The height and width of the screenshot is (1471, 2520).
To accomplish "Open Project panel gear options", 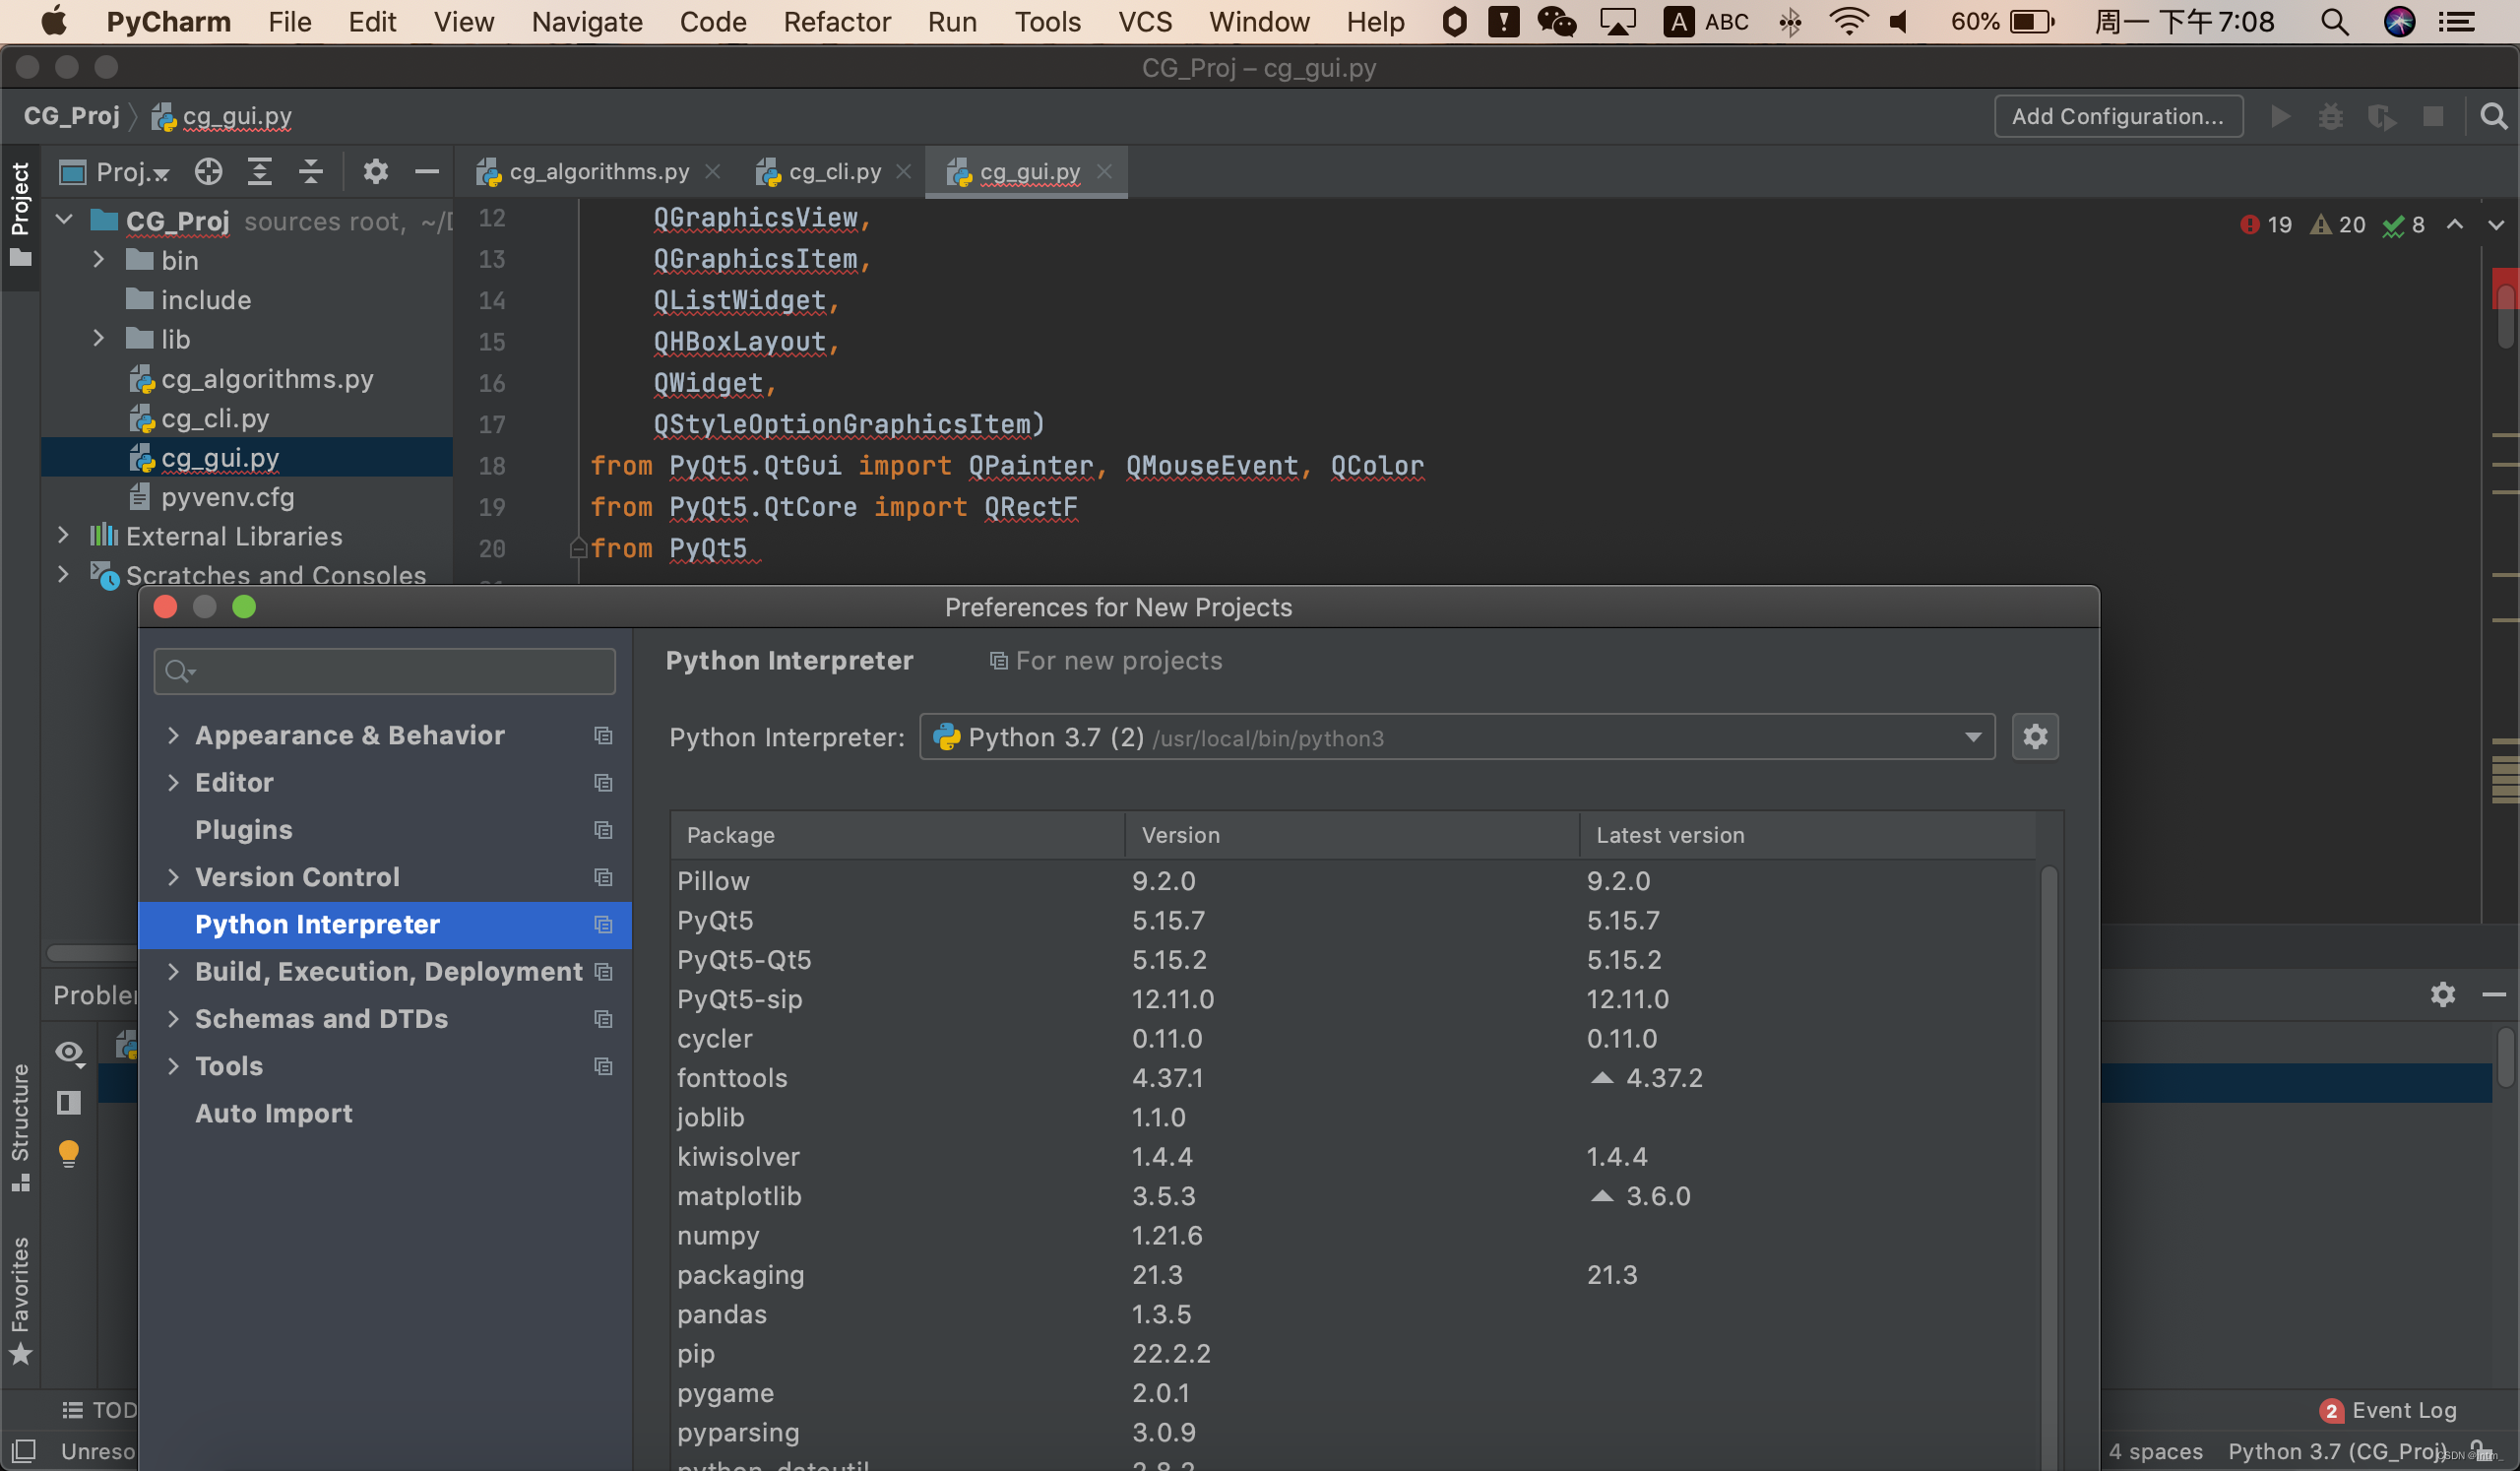I will point(375,172).
